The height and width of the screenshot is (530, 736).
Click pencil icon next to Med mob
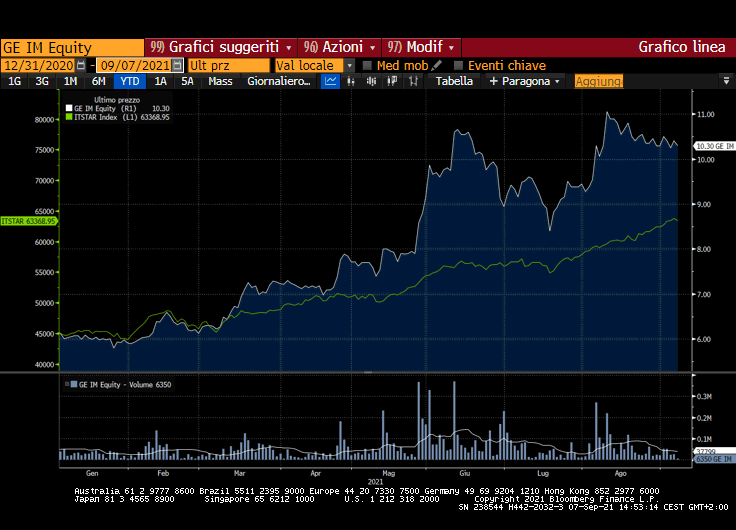[436, 65]
